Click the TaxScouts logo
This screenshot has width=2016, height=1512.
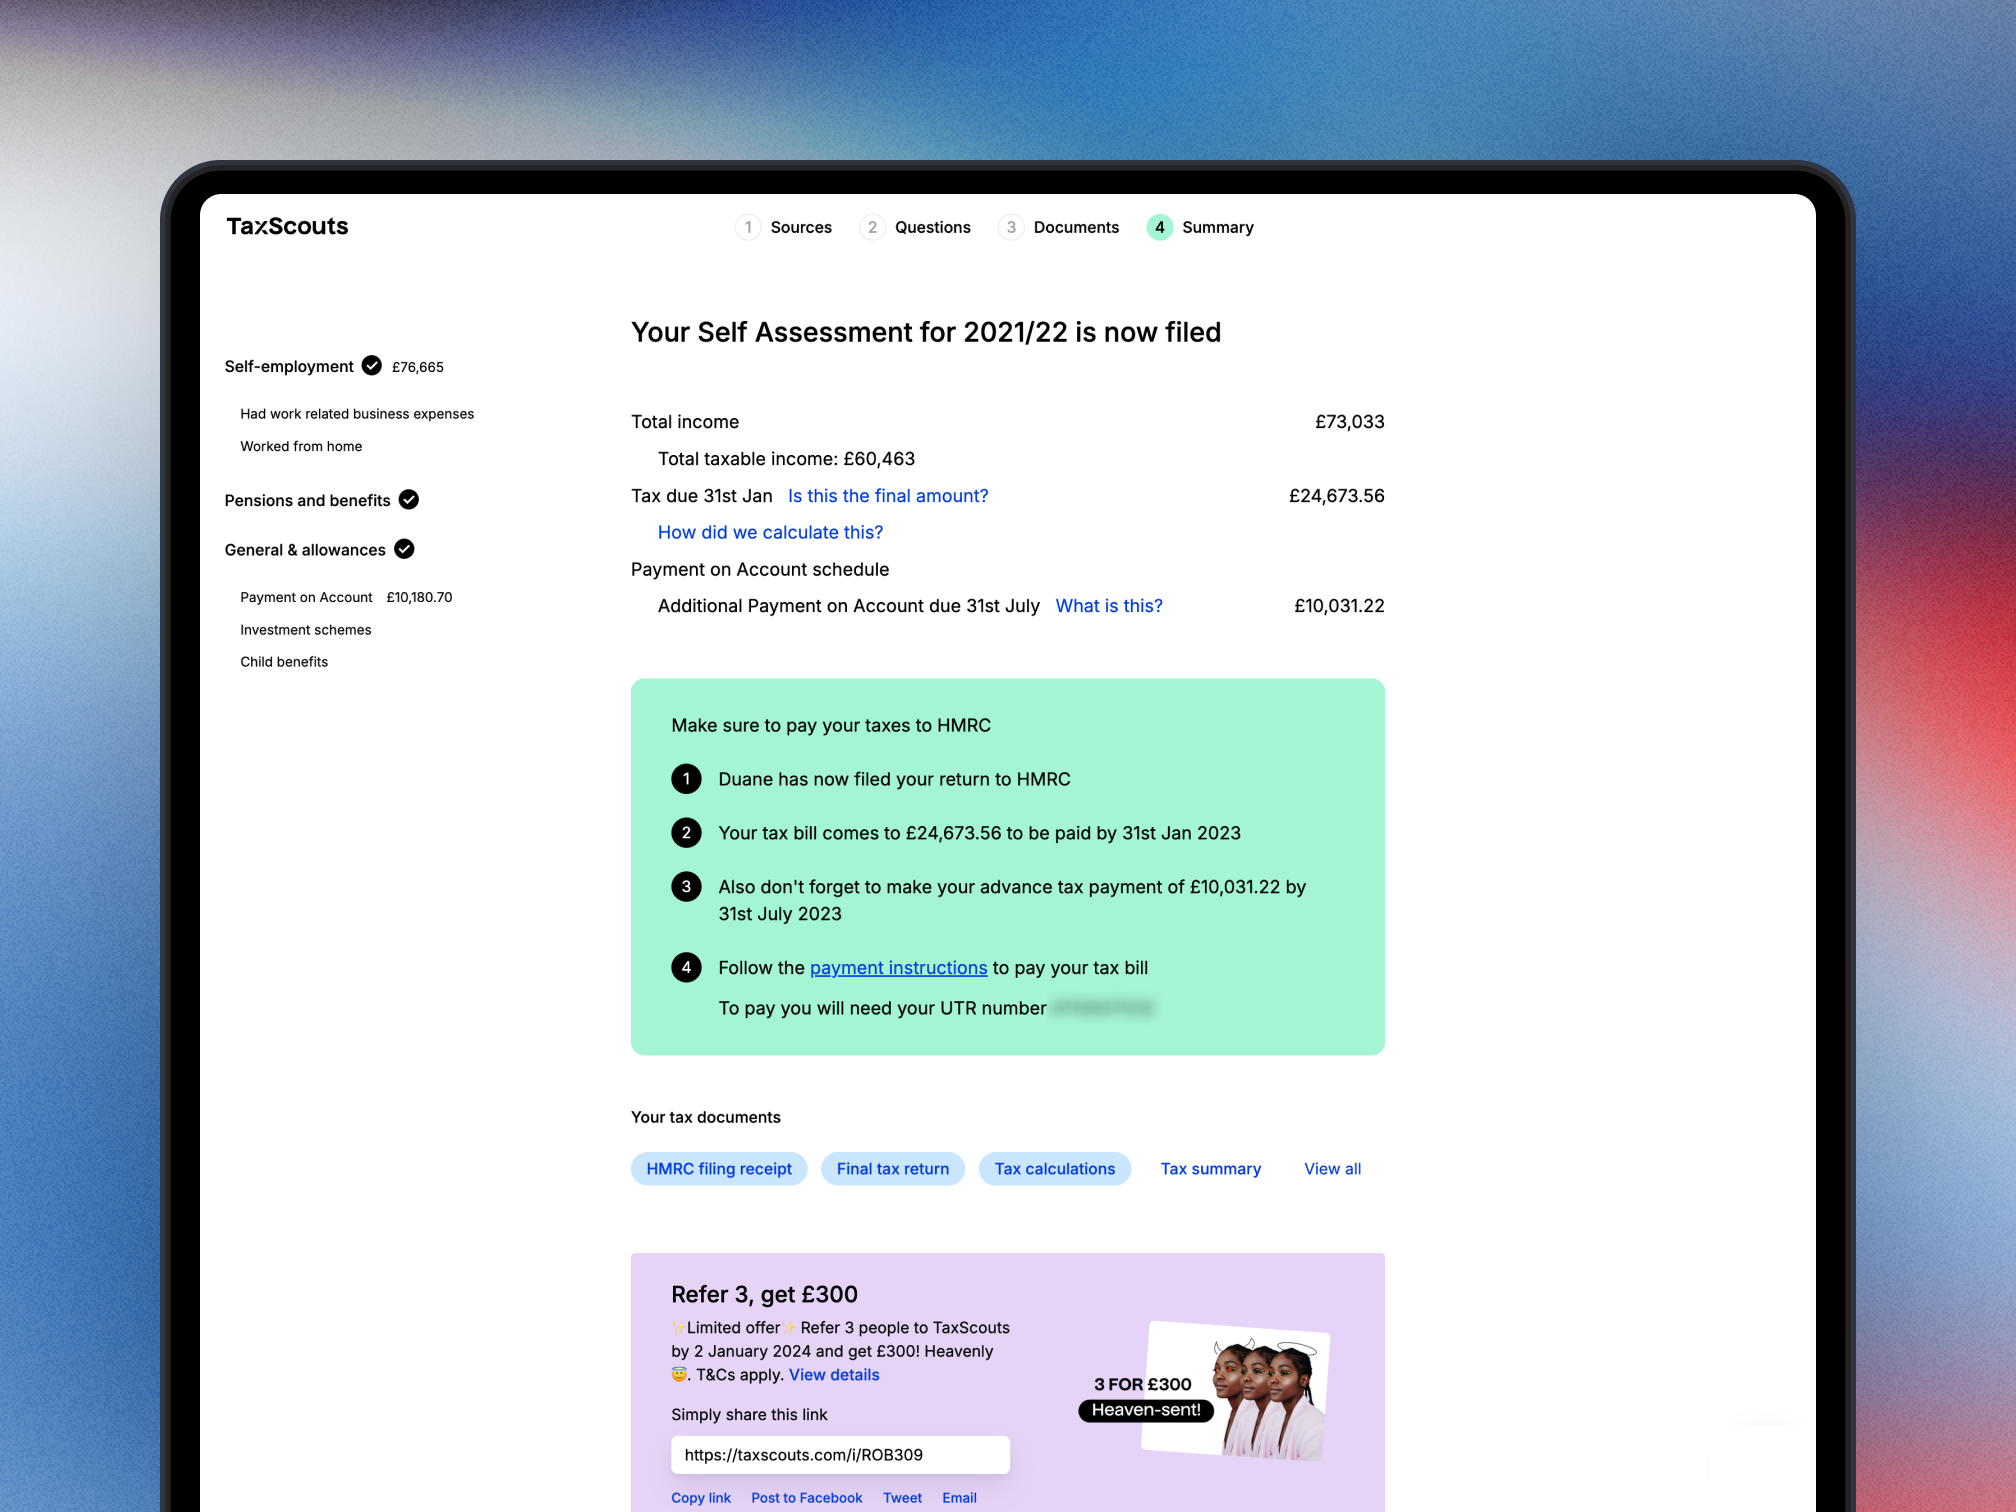(x=287, y=227)
